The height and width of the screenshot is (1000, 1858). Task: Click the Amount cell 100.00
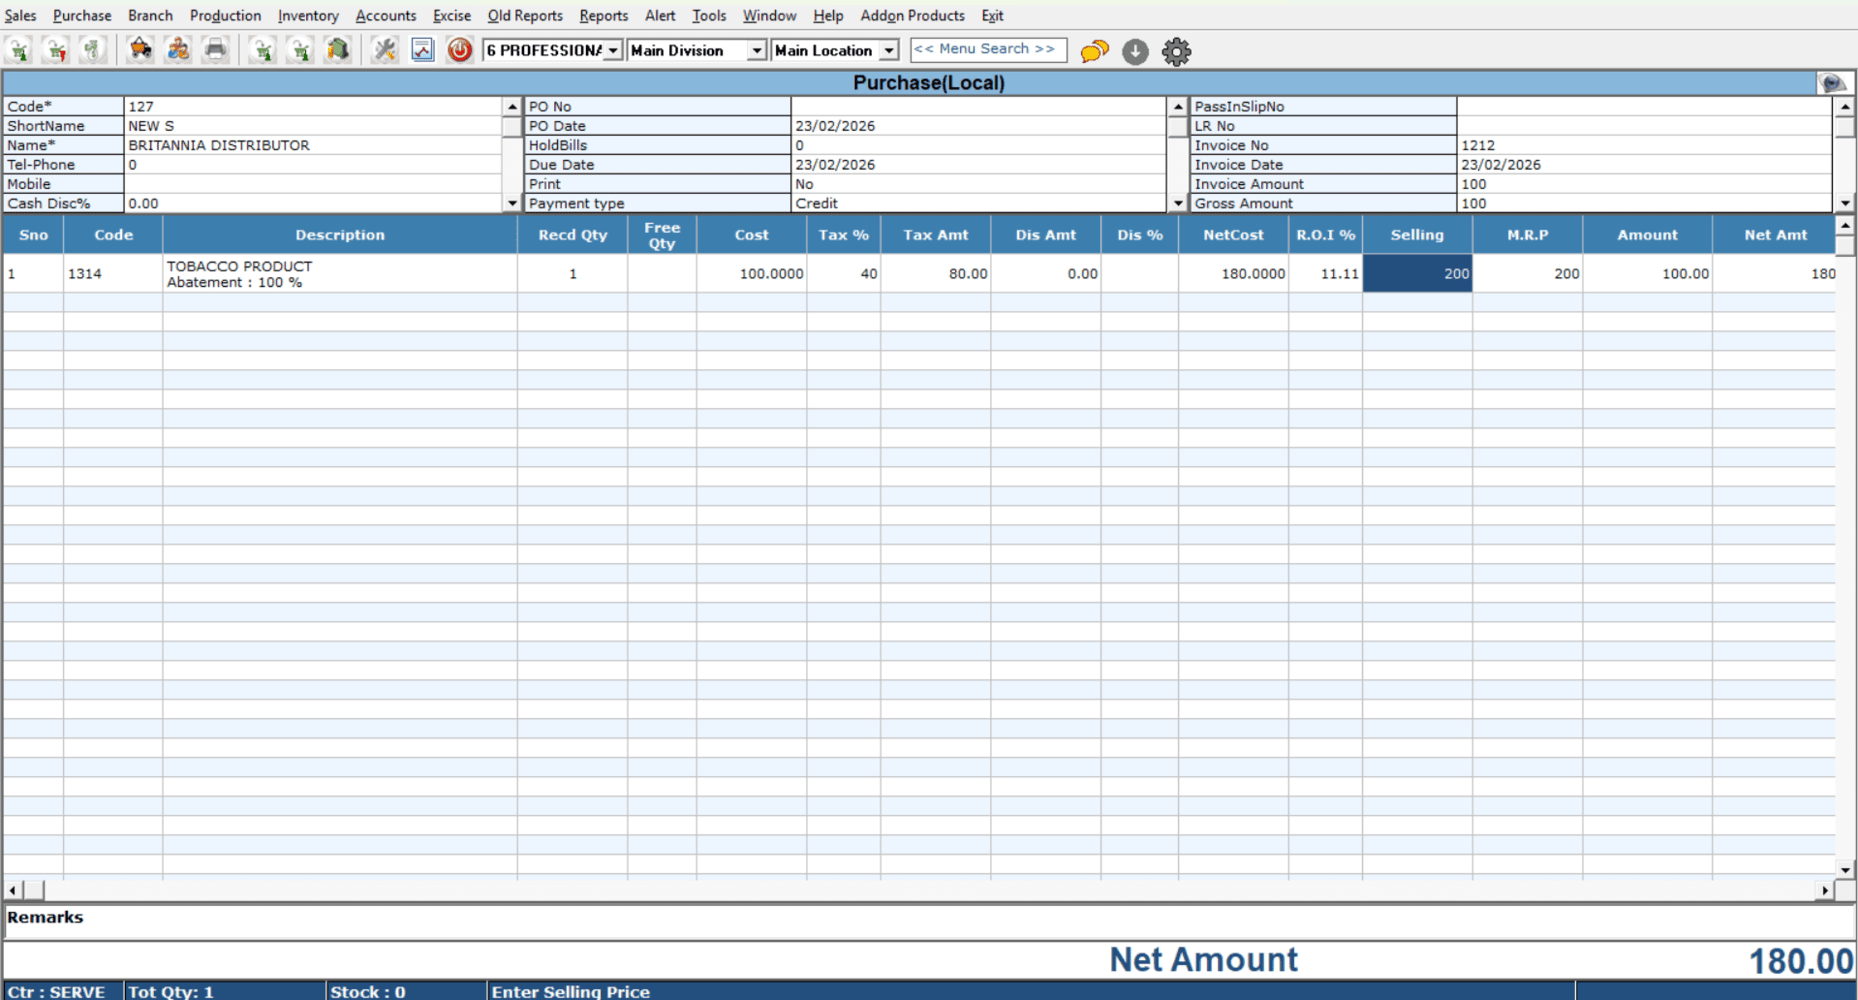[1647, 274]
